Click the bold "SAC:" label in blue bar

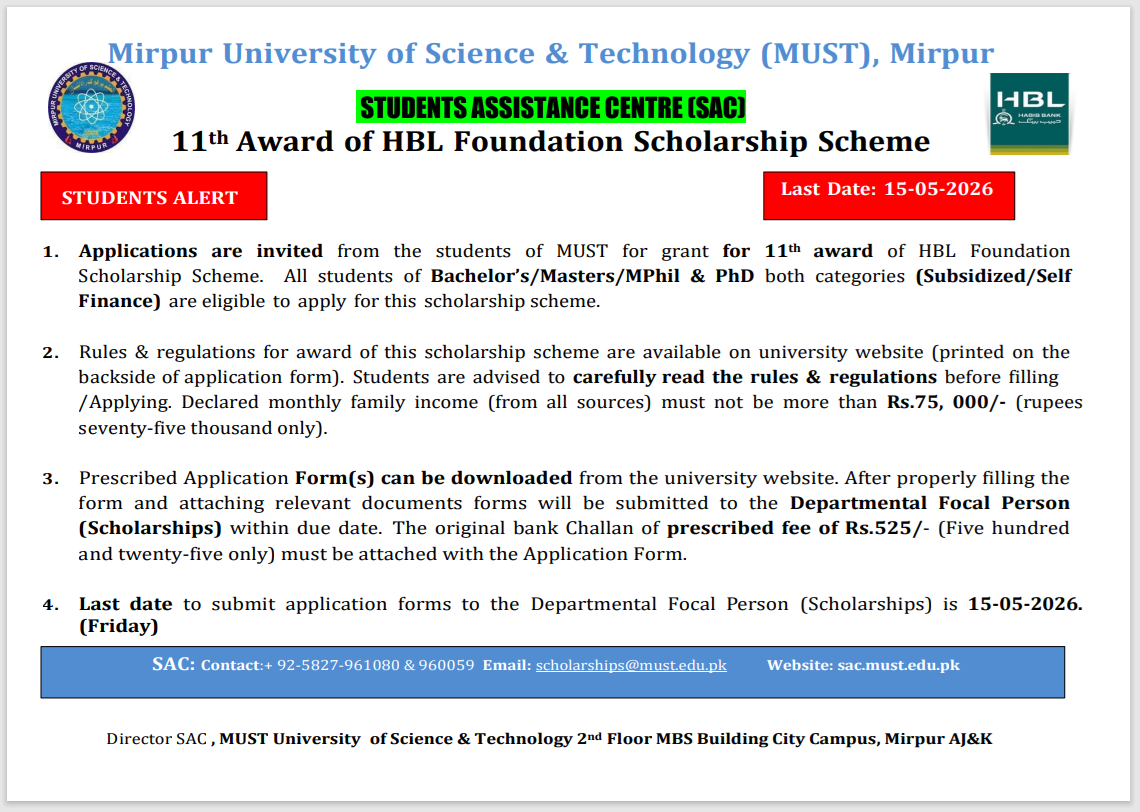click(173, 664)
